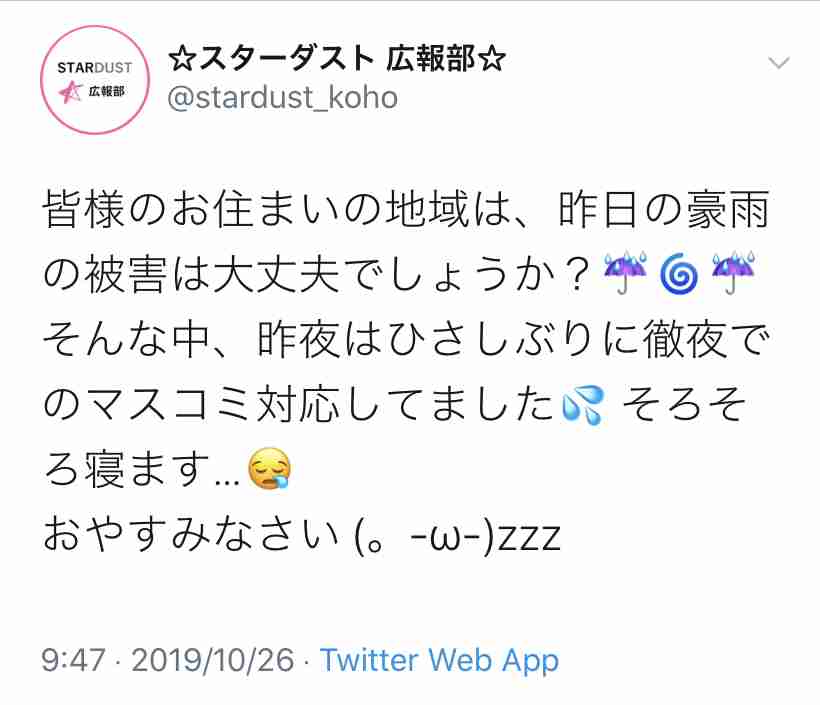Viewport: 820px width, 705px height.
Task: Click the first purple umbrella emoji
Action: click(x=625, y=273)
